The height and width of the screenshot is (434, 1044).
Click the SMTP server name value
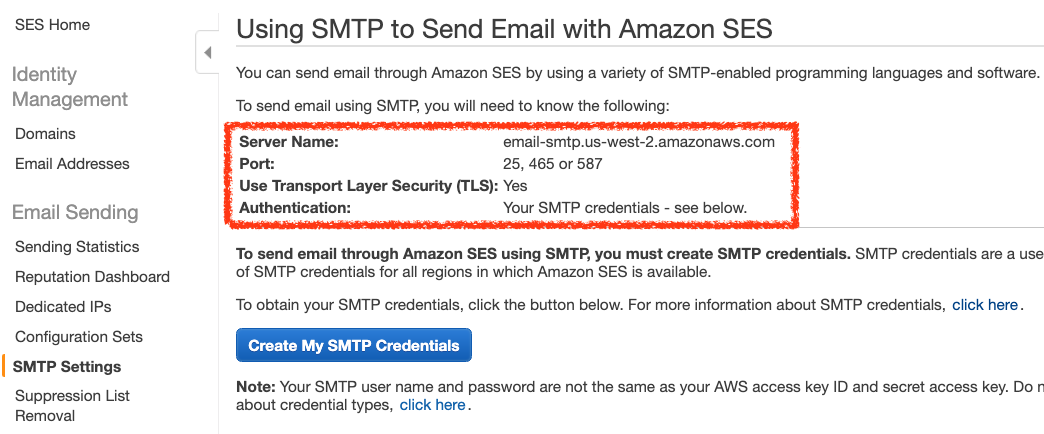639,142
